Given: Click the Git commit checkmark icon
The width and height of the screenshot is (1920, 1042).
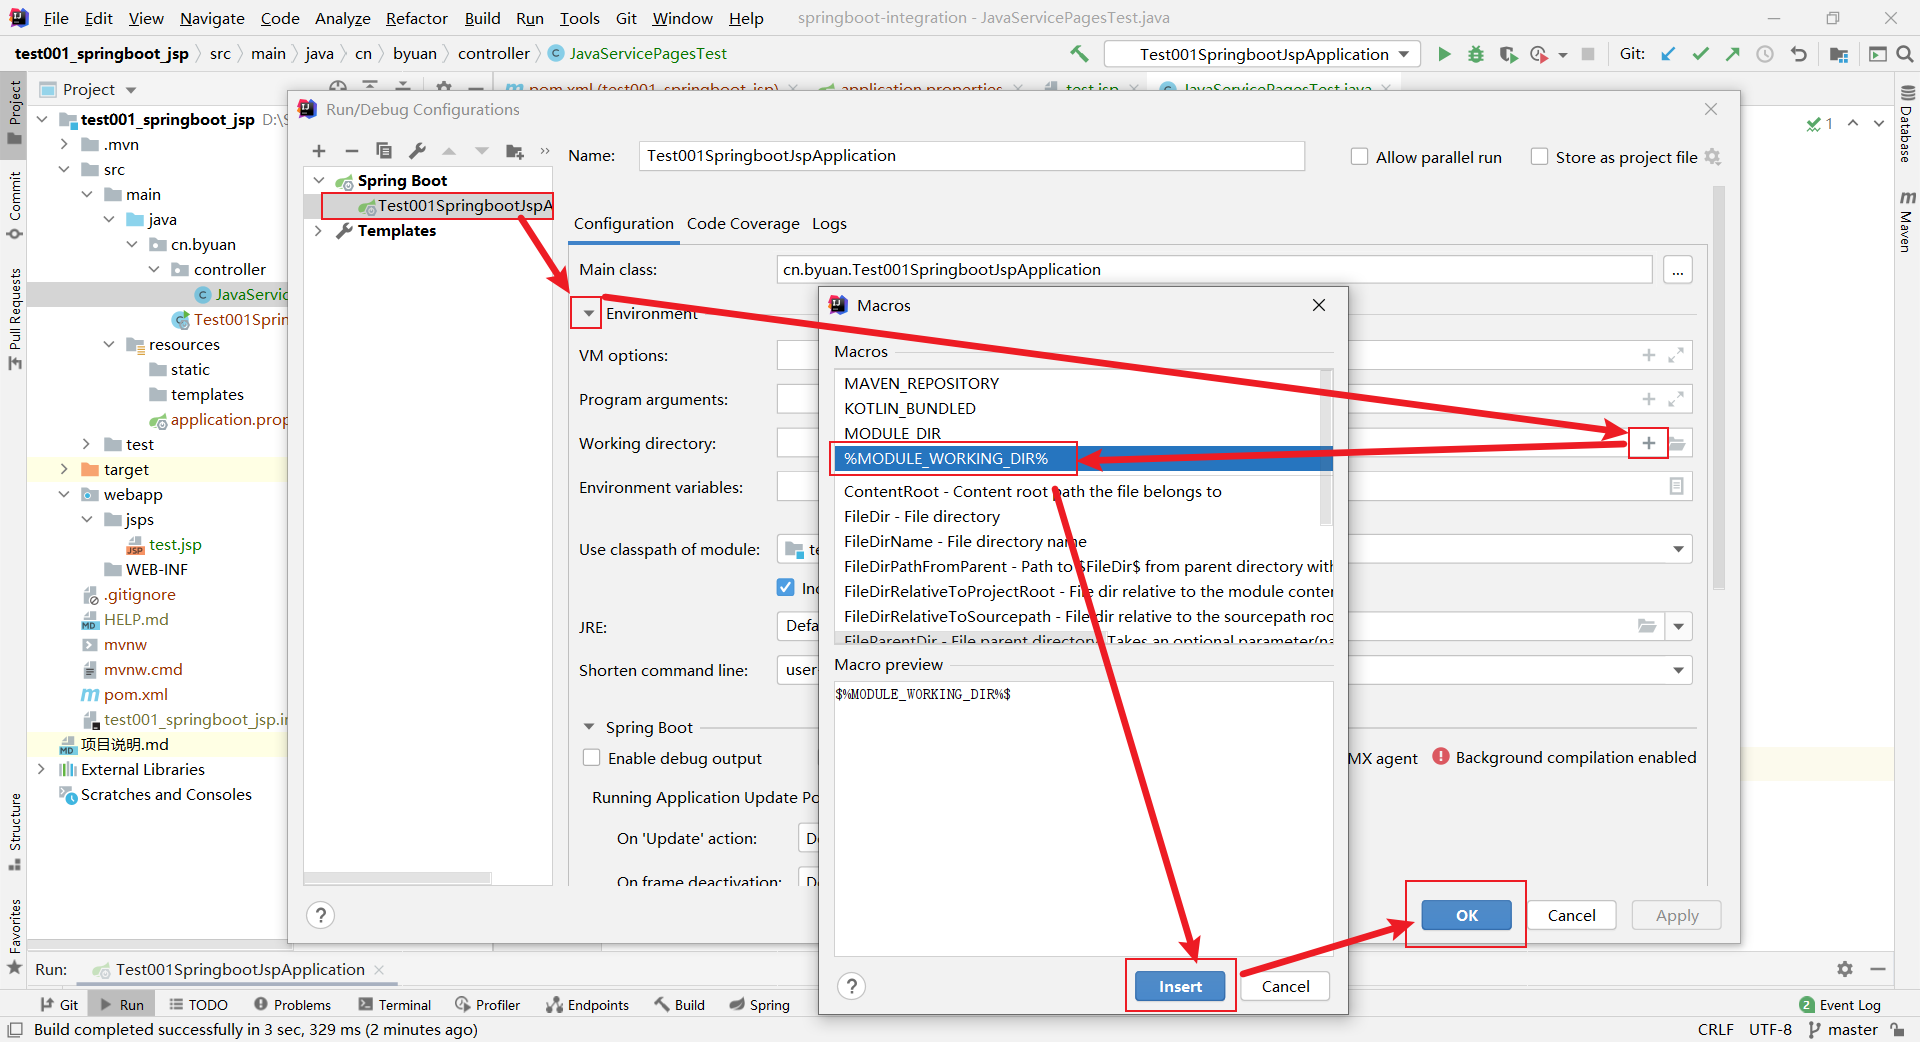Looking at the screenshot, I should [1700, 54].
